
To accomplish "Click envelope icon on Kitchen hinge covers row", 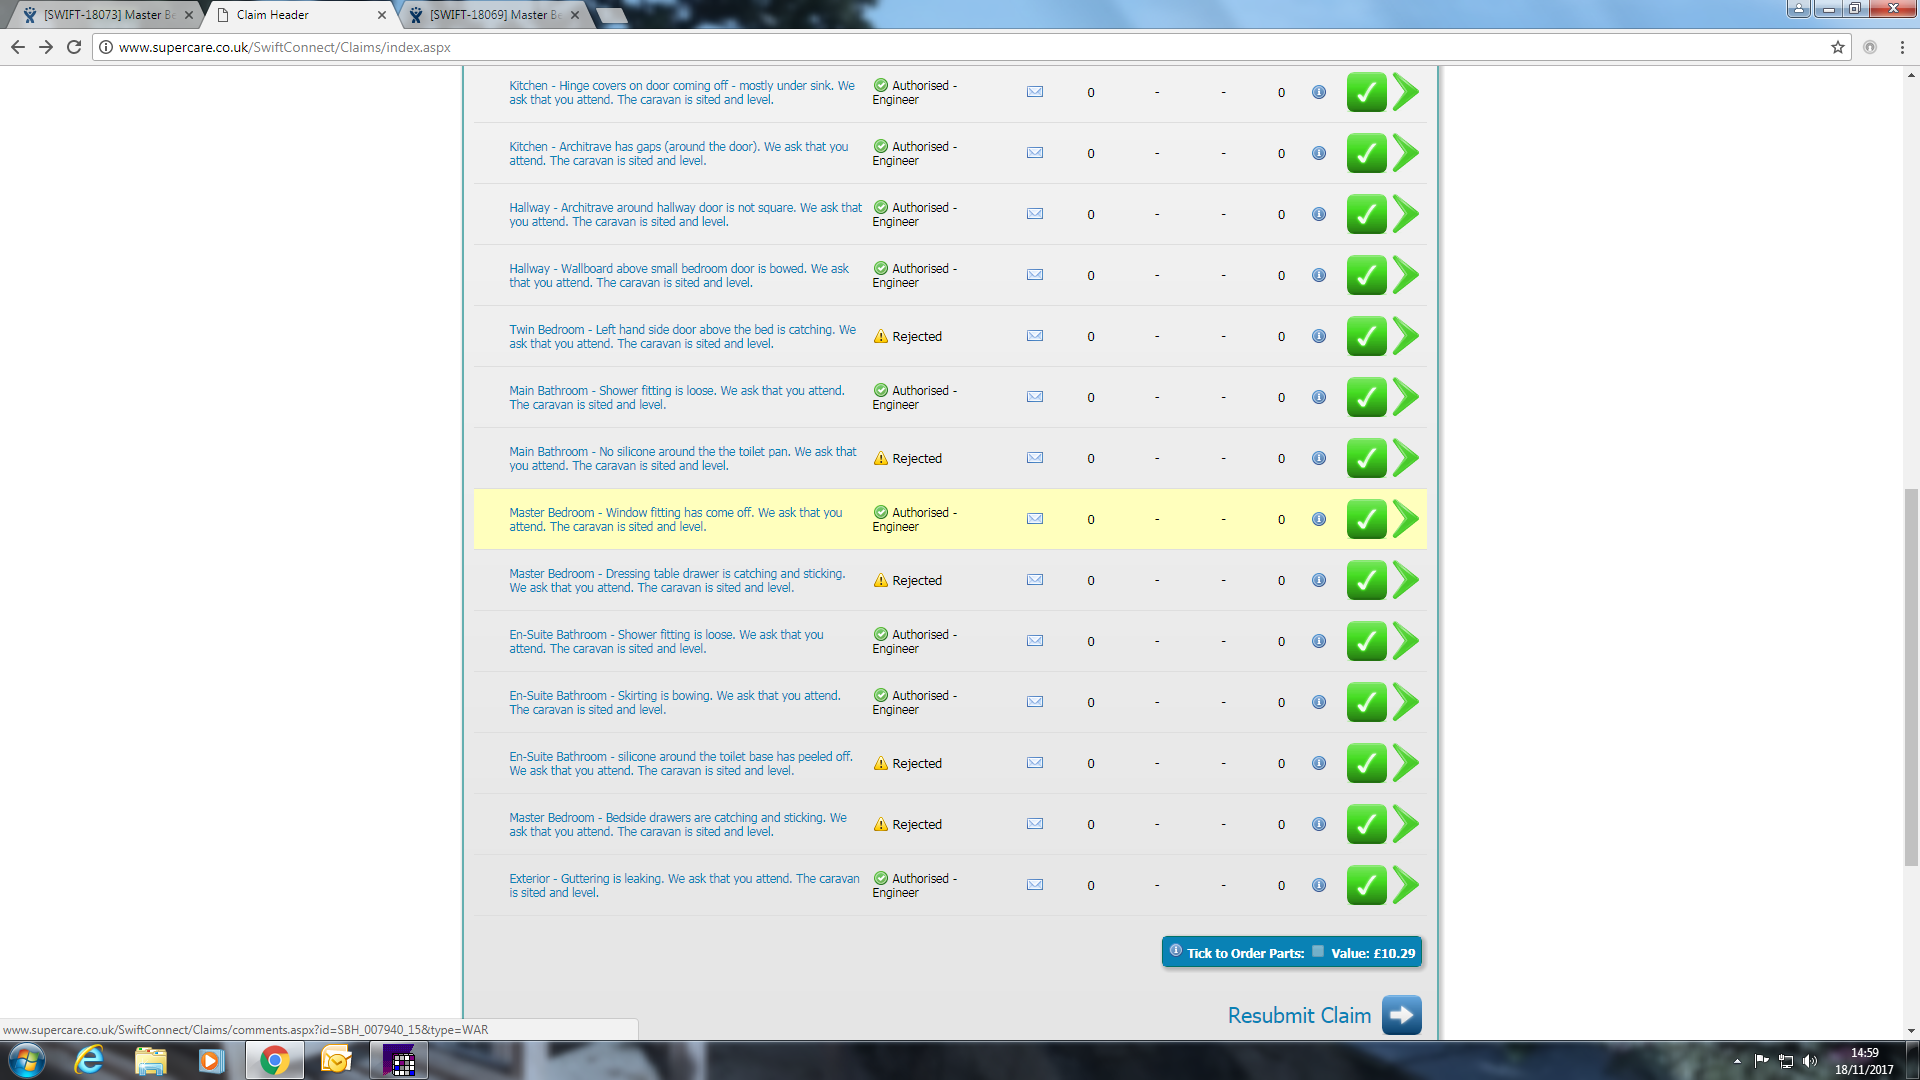I will click(1035, 92).
